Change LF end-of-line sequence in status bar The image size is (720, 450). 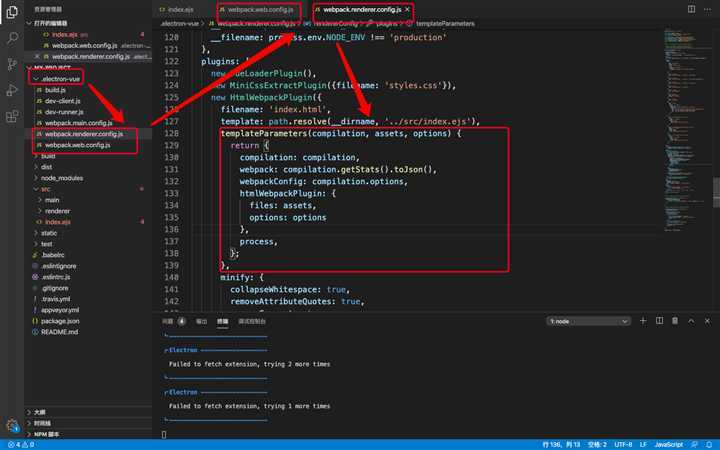[643, 444]
